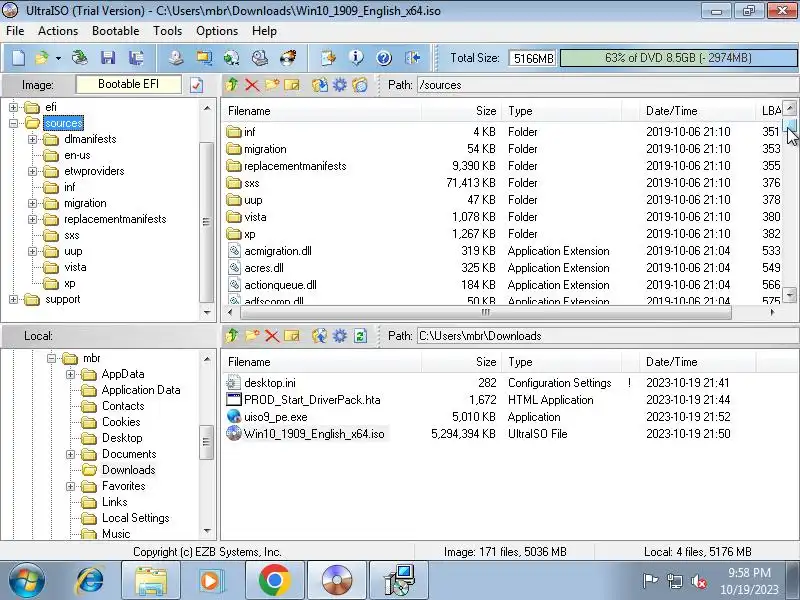Click the image properties checkmark icon
The width and height of the screenshot is (800, 600).
[196, 85]
